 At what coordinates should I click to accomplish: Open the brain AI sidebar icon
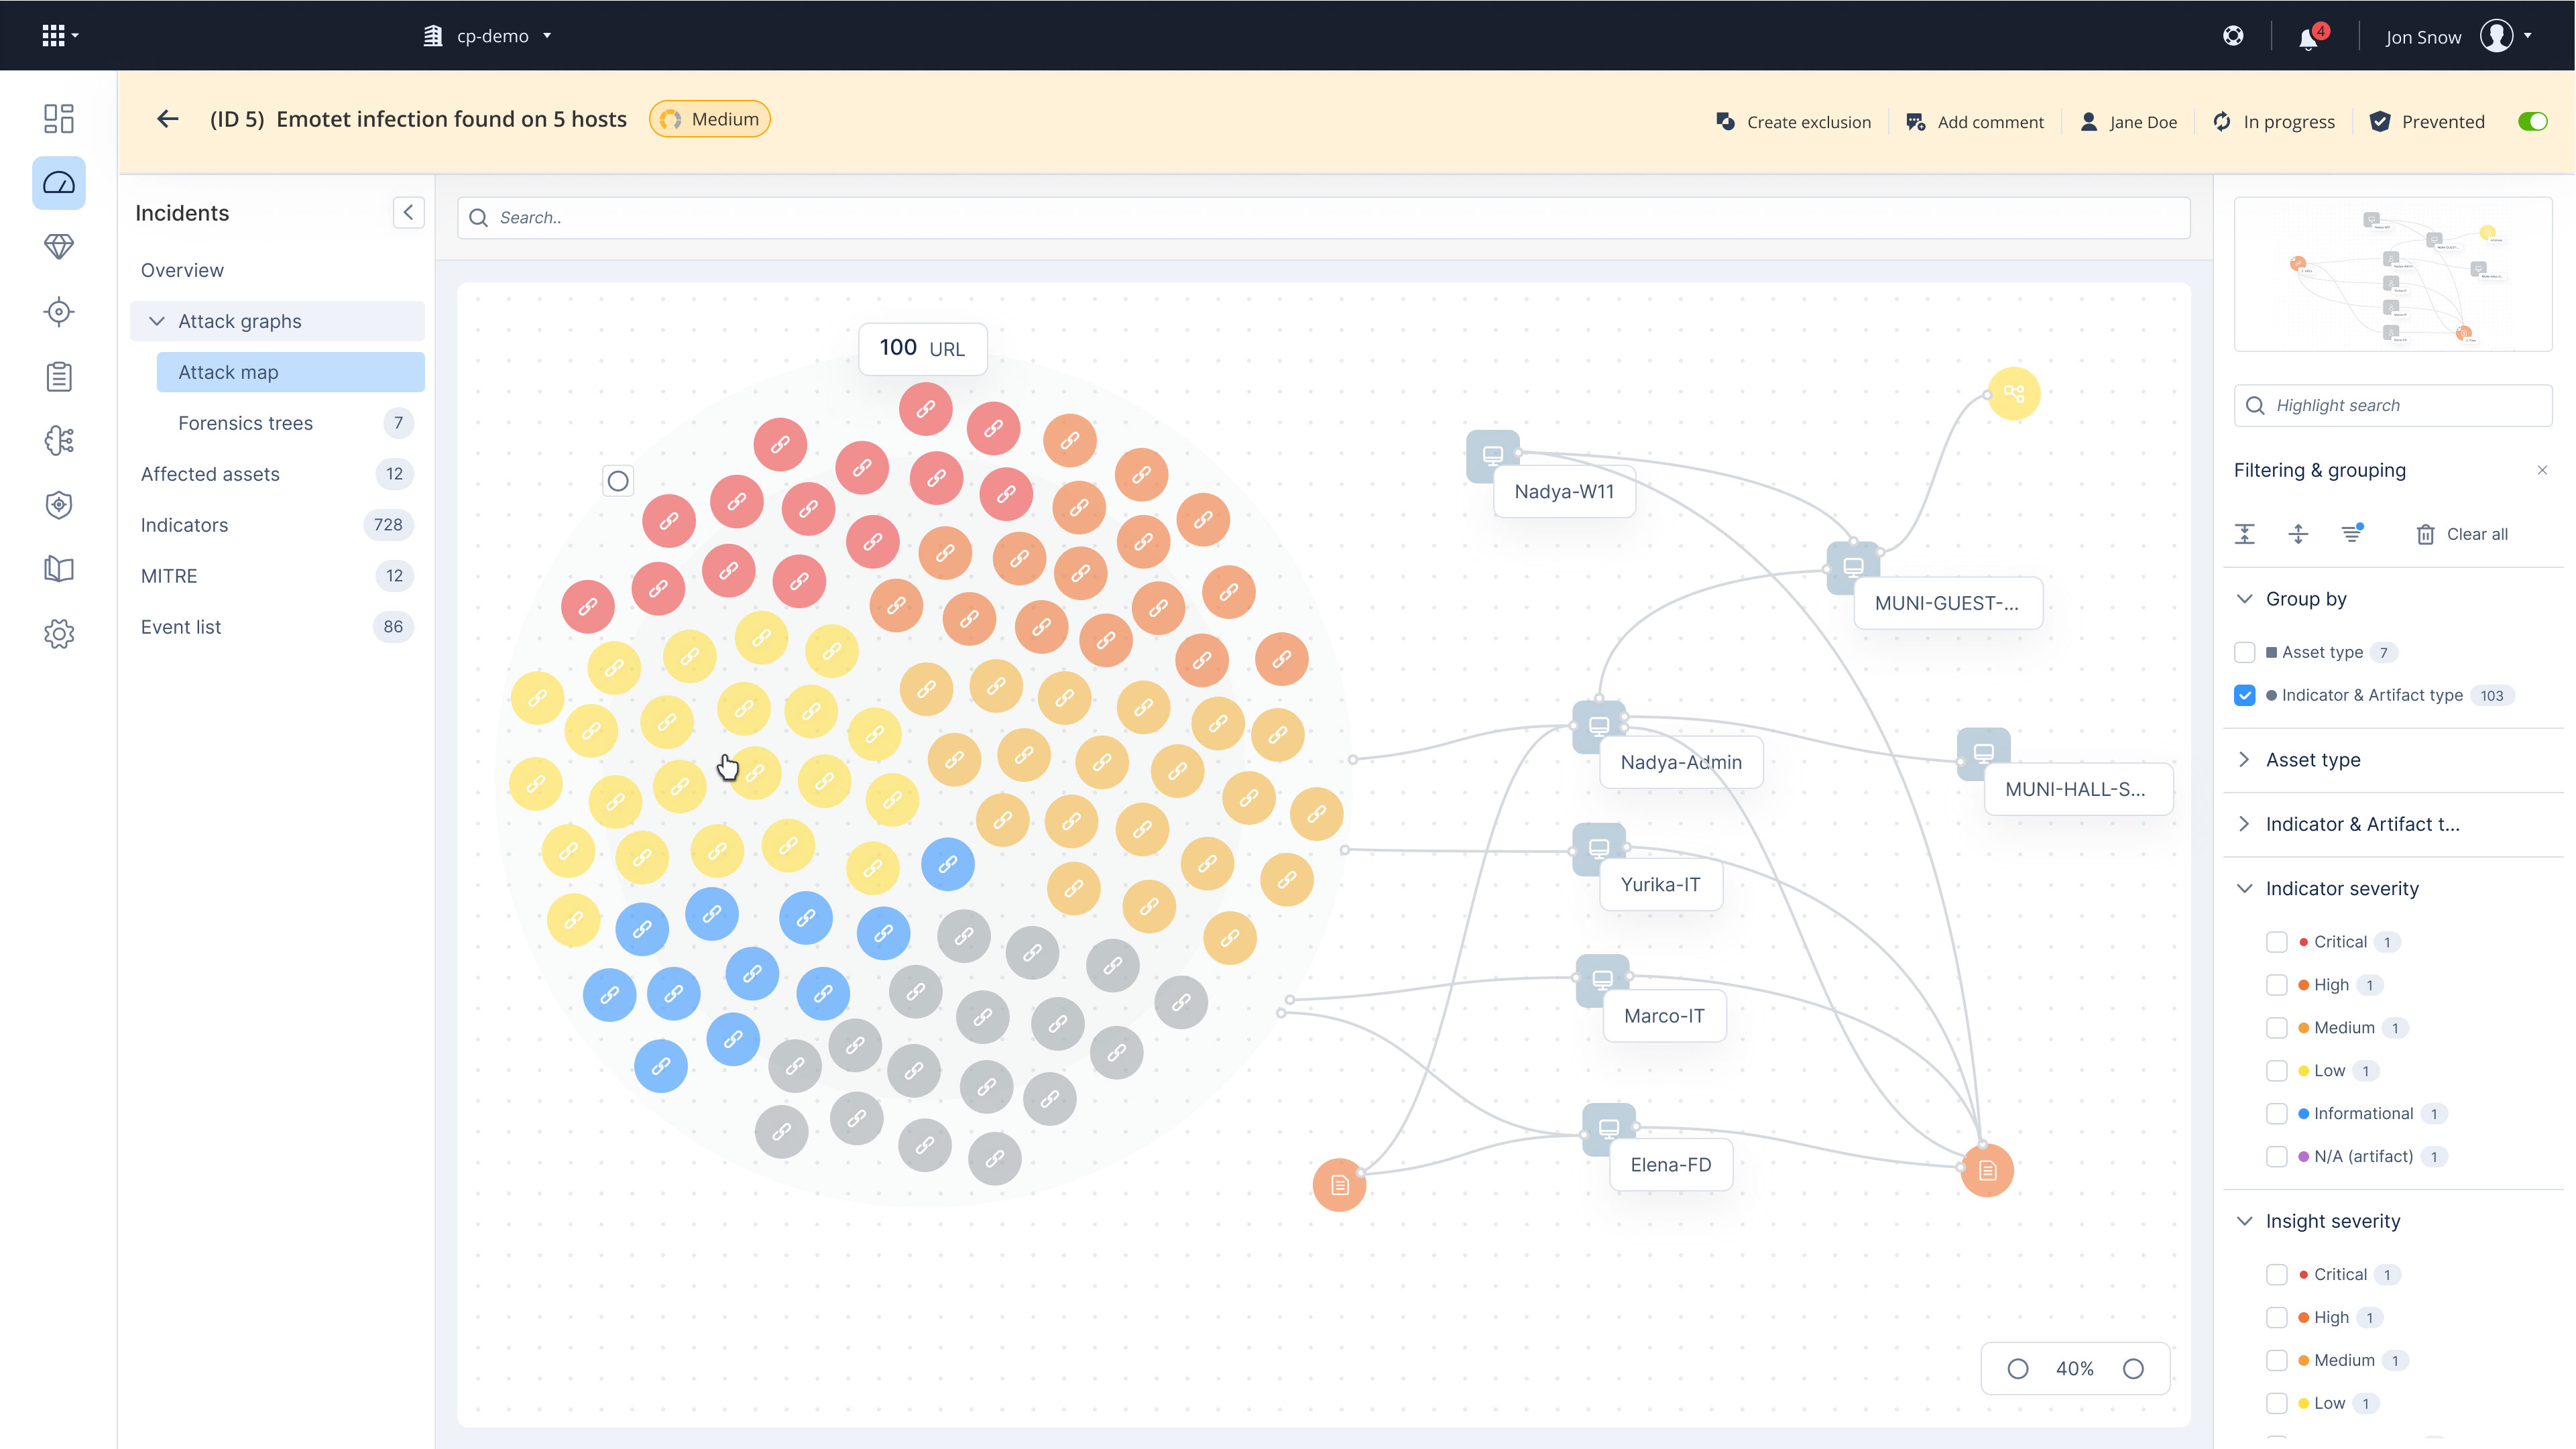click(59, 440)
